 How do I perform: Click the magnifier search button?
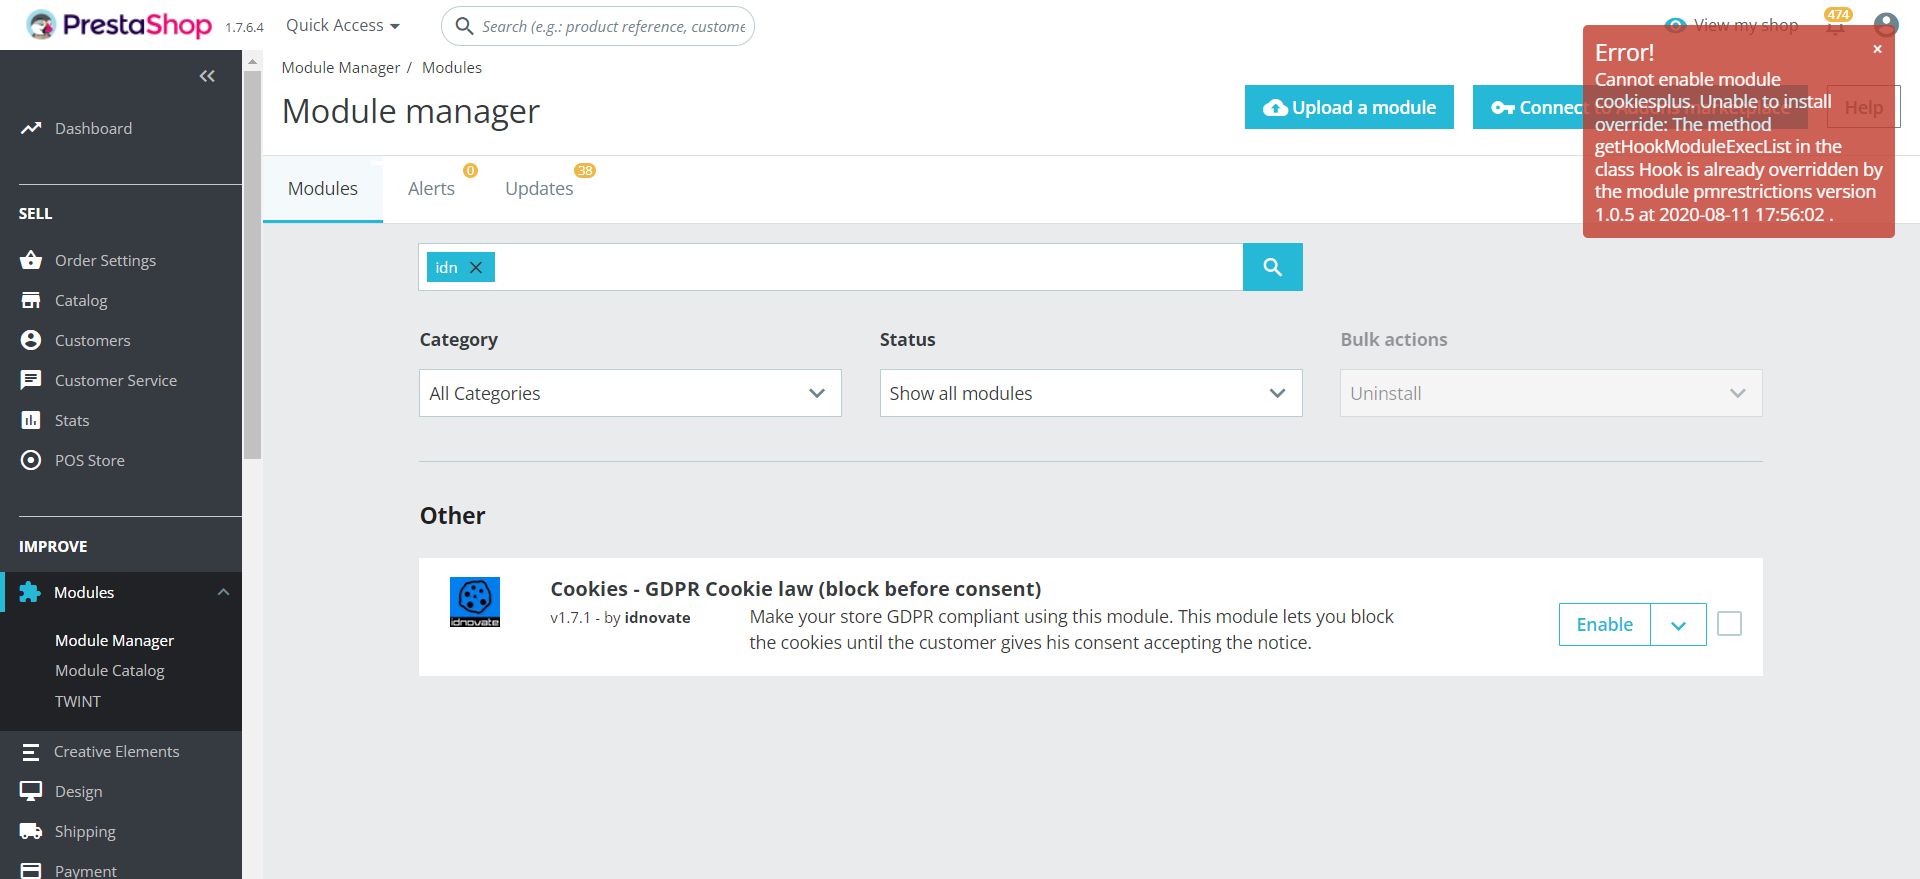click(1272, 267)
